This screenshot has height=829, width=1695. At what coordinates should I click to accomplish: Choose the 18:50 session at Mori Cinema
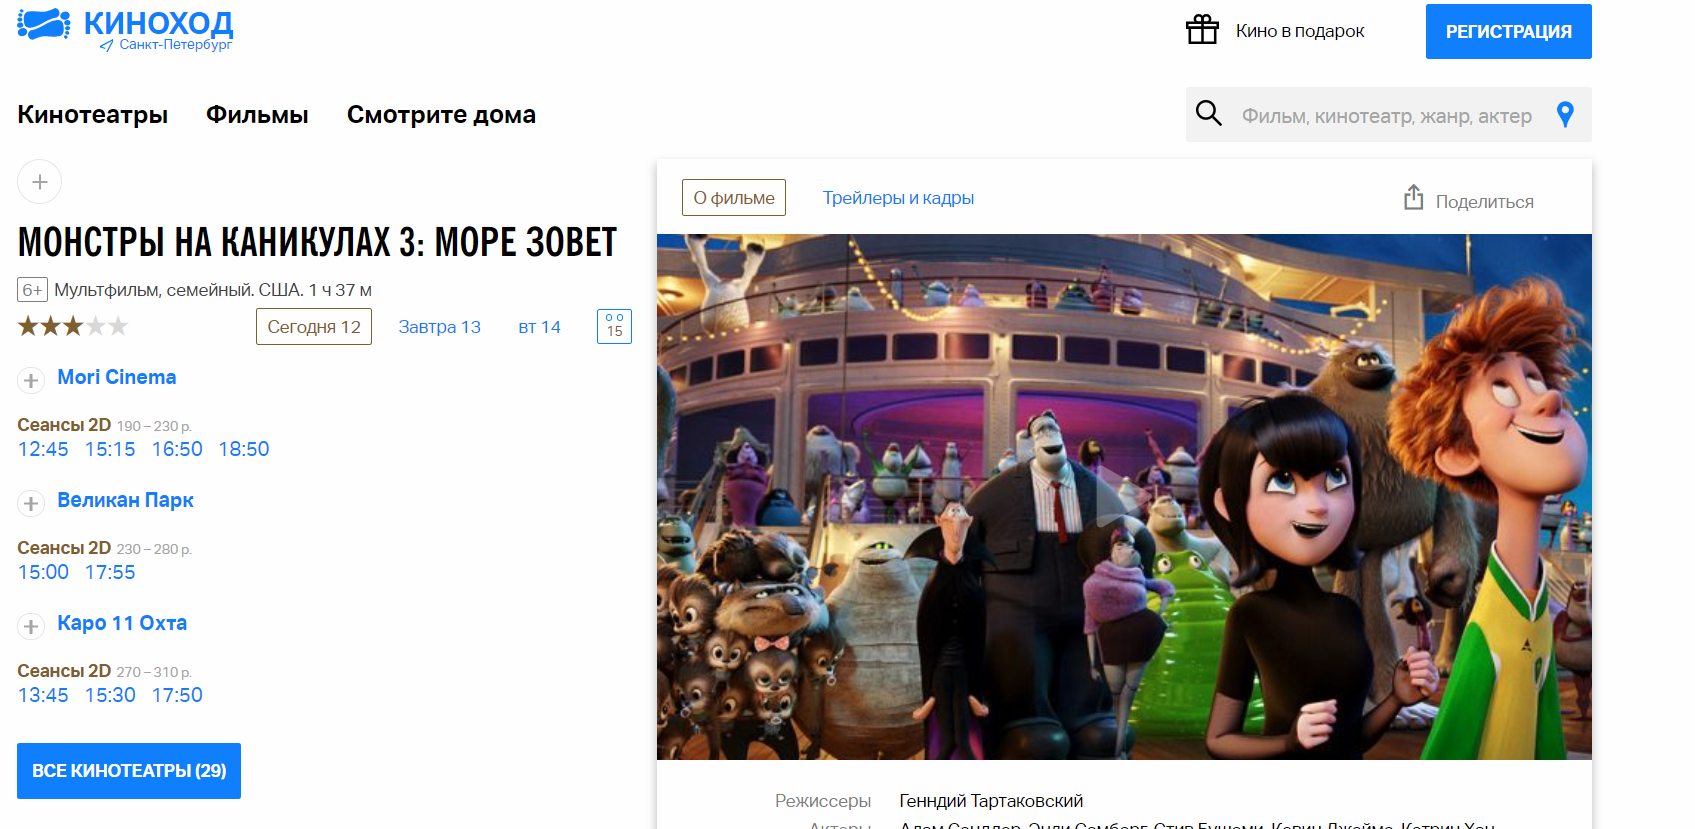pyautogui.click(x=244, y=449)
